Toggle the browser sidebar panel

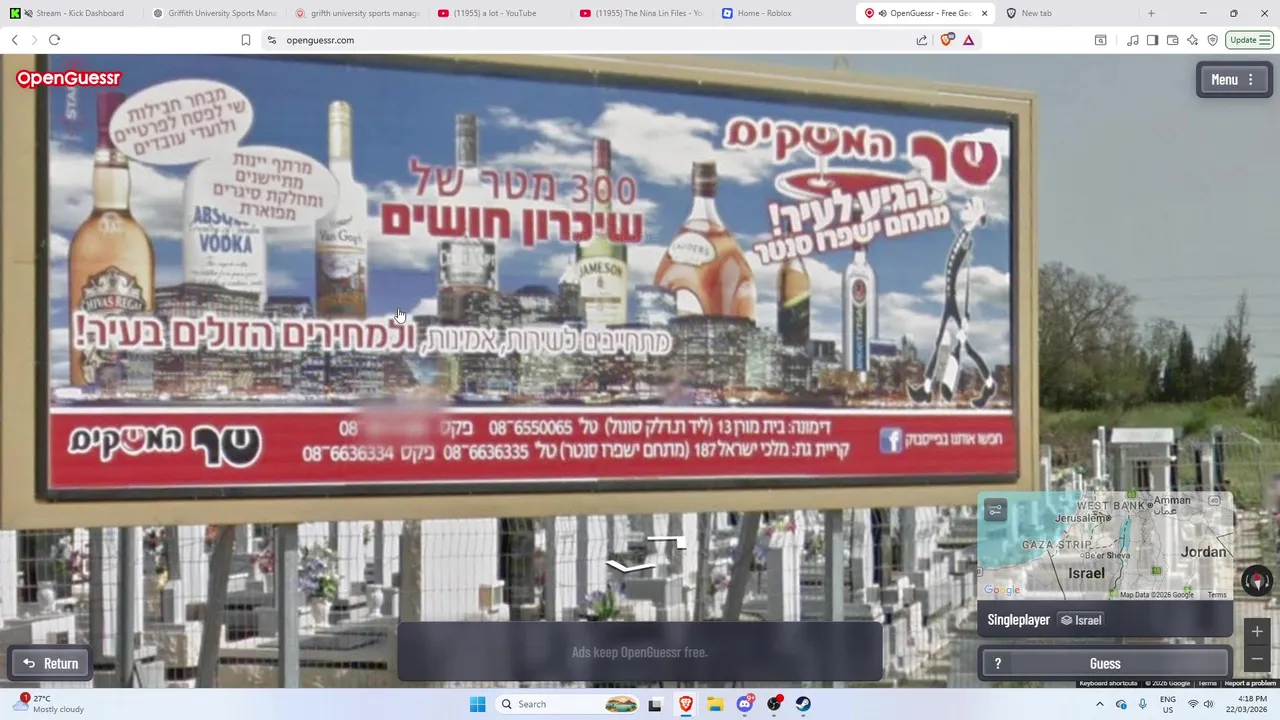click(x=1152, y=40)
